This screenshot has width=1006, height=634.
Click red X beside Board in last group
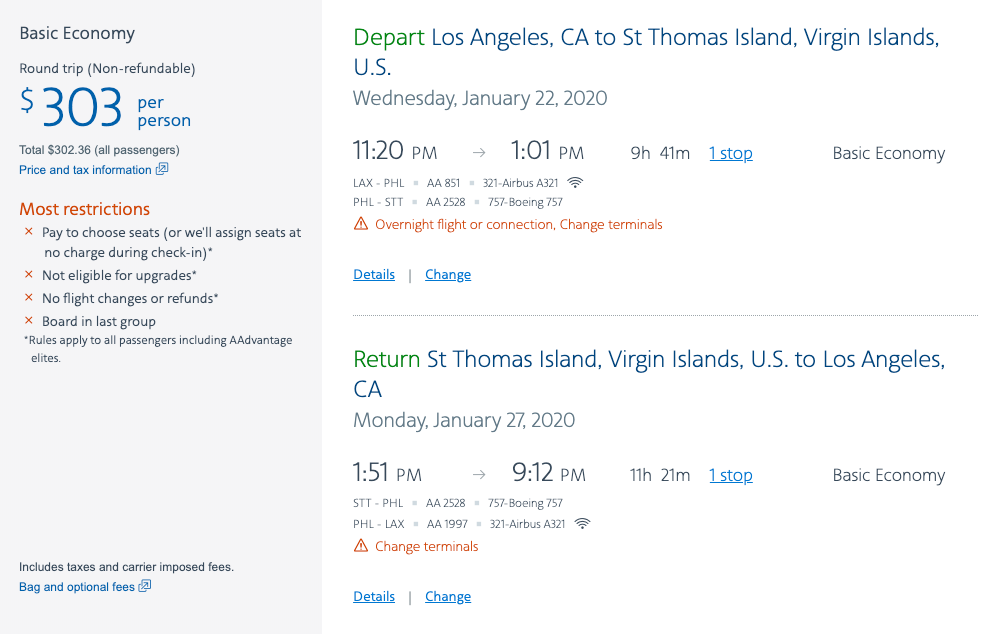click(29, 321)
